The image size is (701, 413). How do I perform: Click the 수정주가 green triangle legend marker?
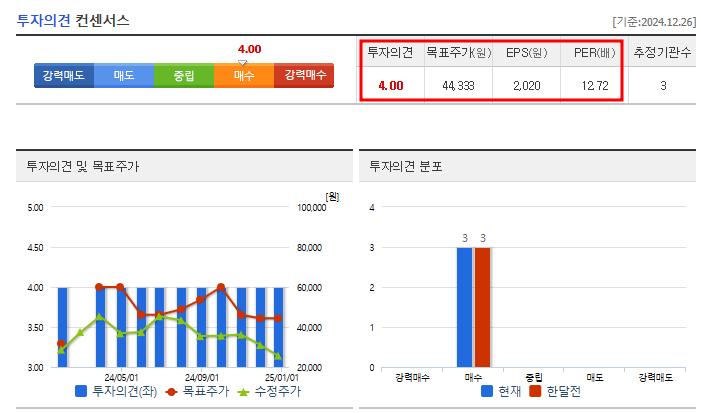[243, 392]
